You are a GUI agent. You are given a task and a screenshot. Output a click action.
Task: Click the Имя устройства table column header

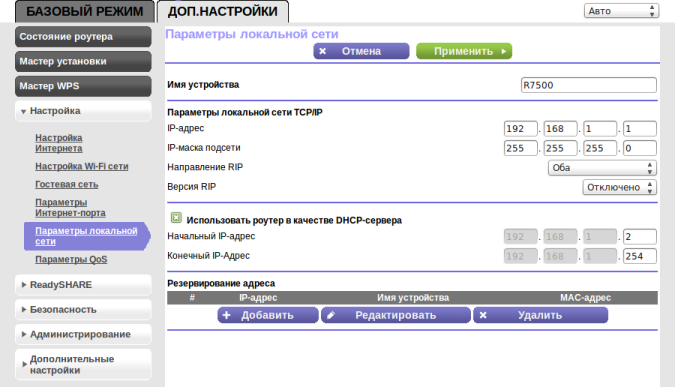[413, 297]
